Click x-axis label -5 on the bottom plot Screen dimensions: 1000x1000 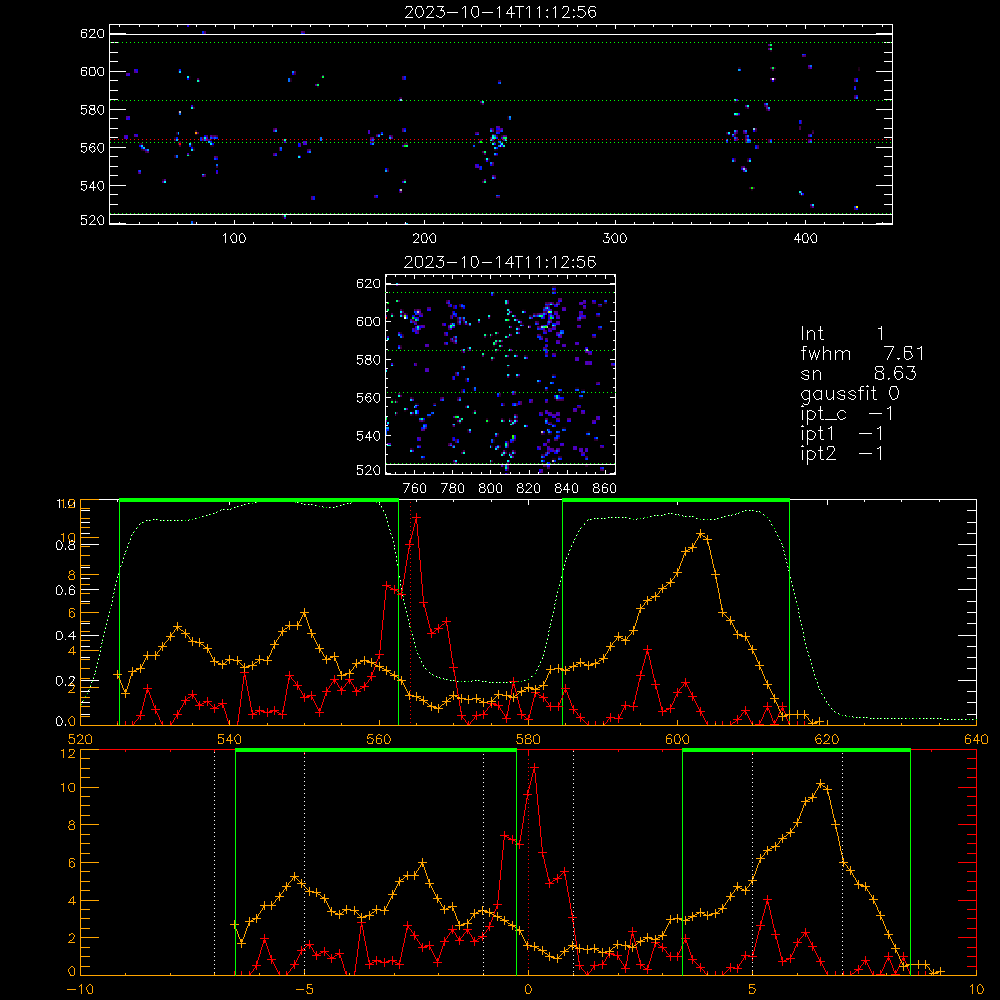(x=305, y=989)
